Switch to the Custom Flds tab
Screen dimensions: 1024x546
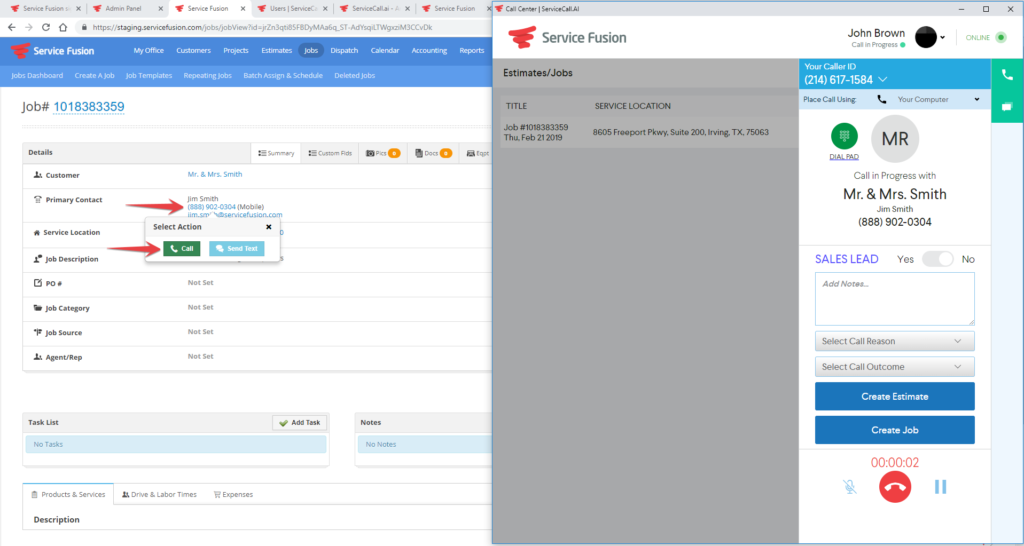(x=330, y=153)
